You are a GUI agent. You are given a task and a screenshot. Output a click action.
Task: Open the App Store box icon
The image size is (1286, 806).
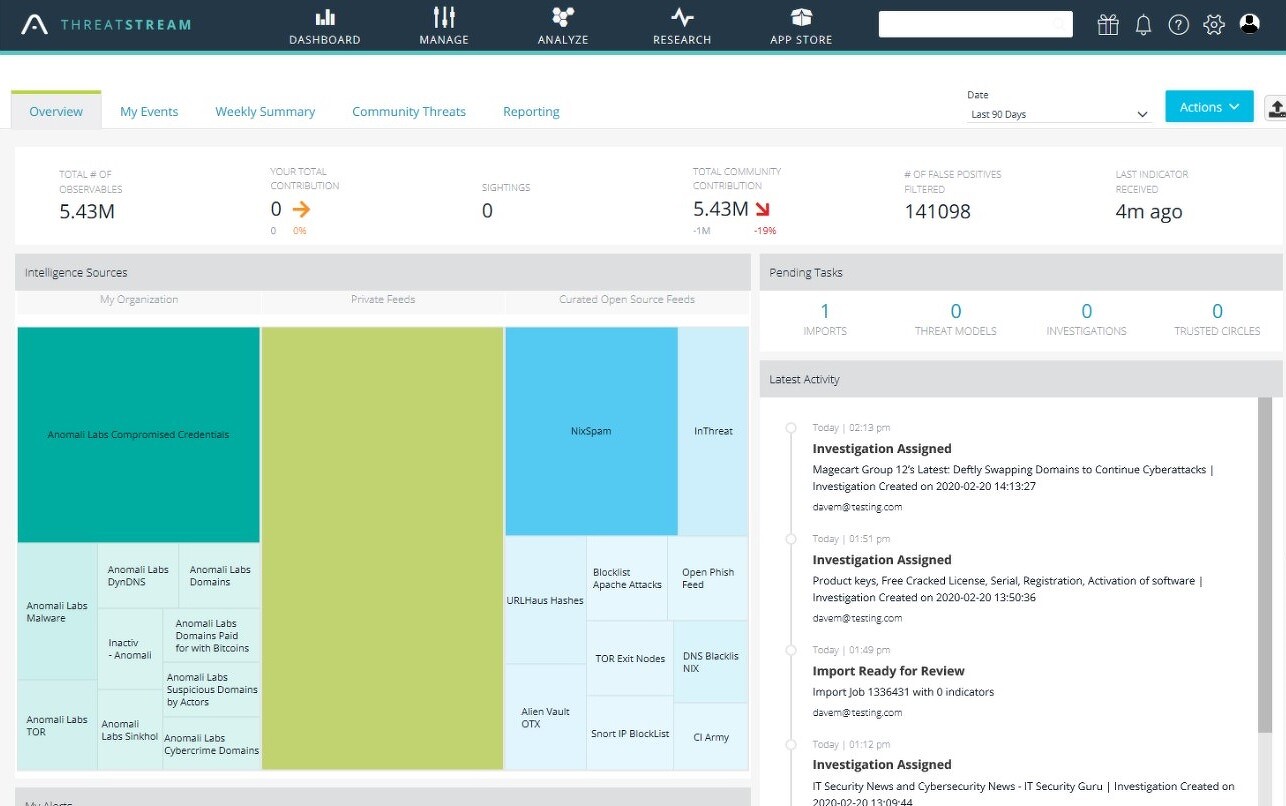(801, 17)
